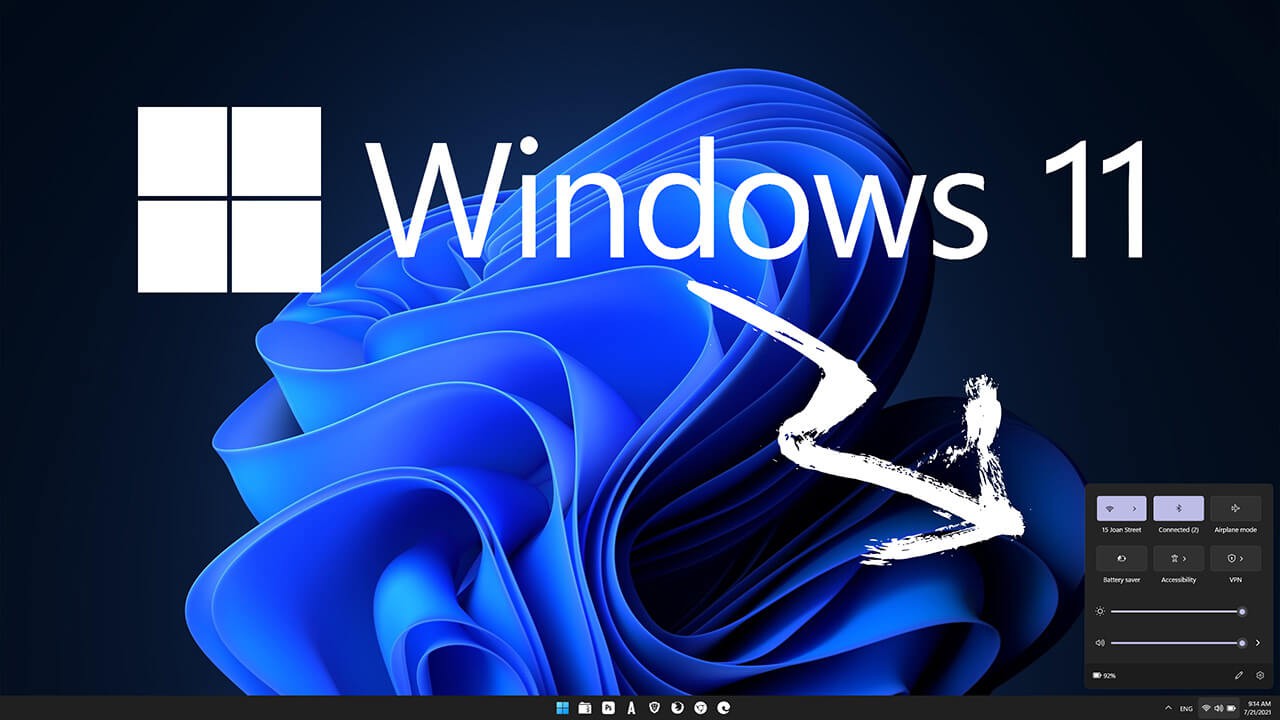
Task: Show hidden tray icons chevron
Action: [1168, 708]
